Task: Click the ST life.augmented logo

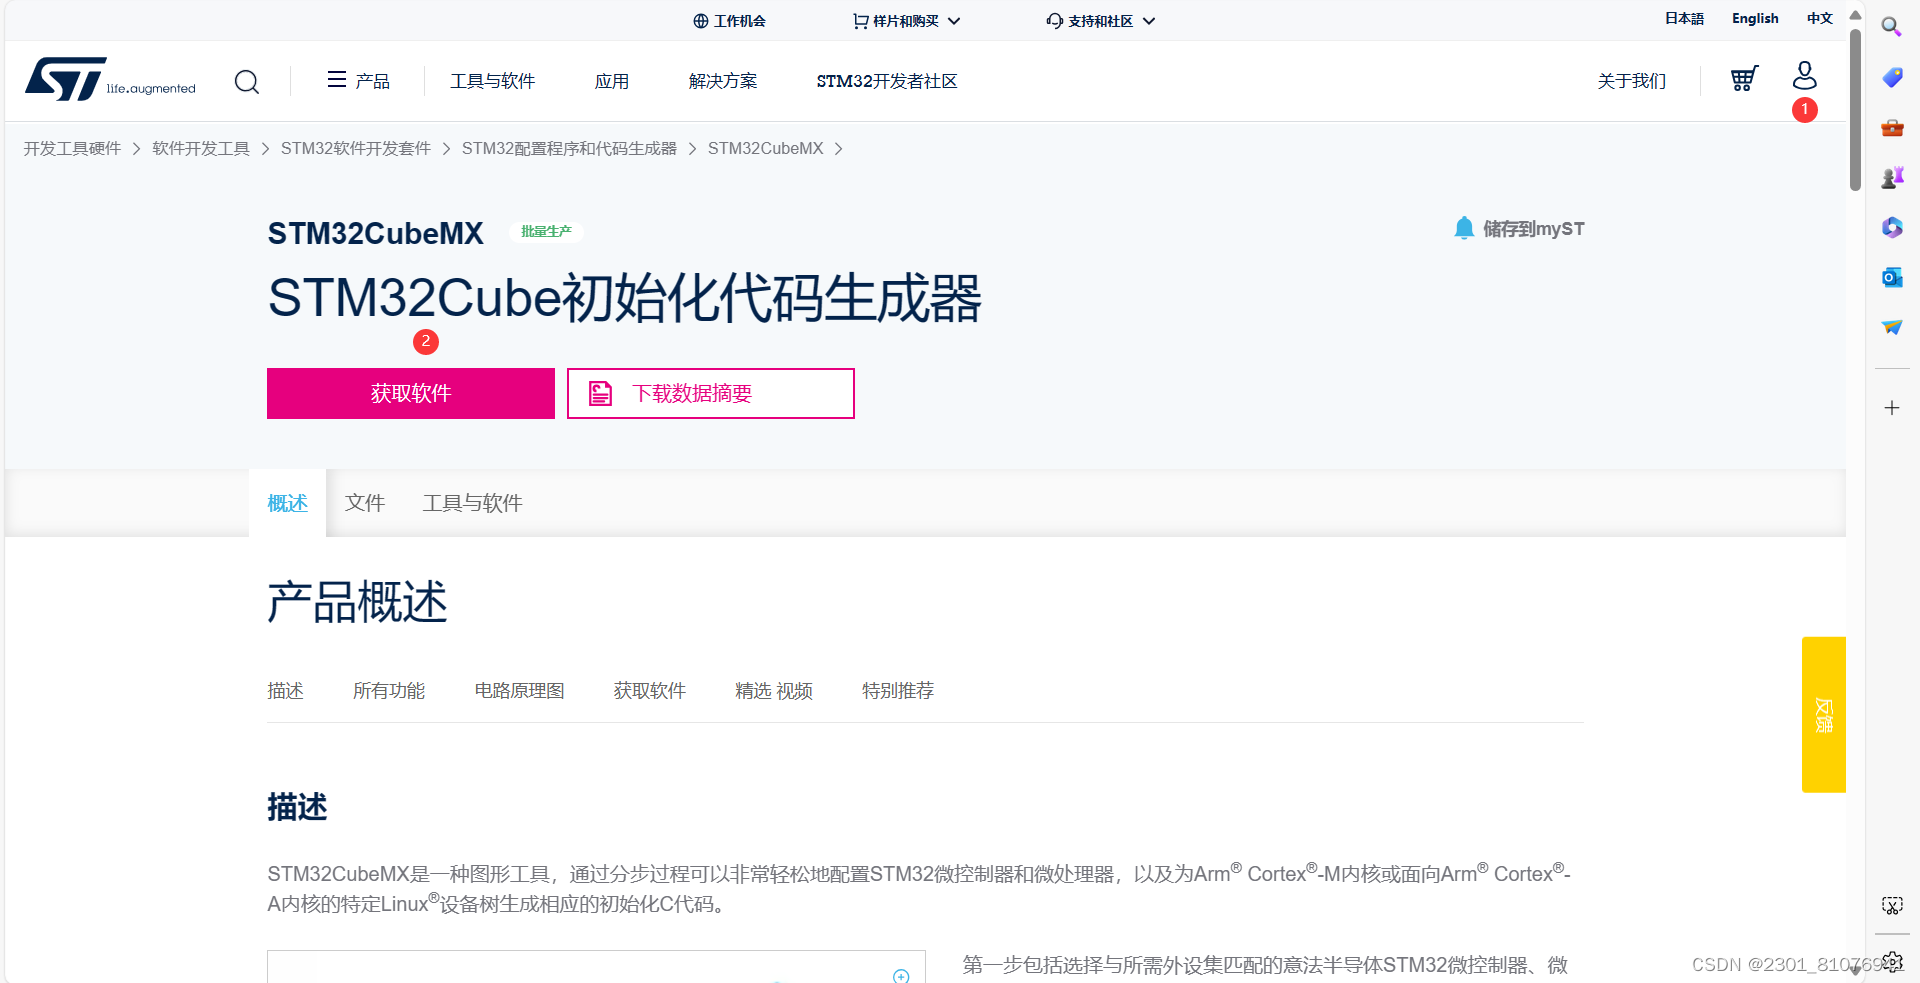Action: pyautogui.click(x=110, y=79)
